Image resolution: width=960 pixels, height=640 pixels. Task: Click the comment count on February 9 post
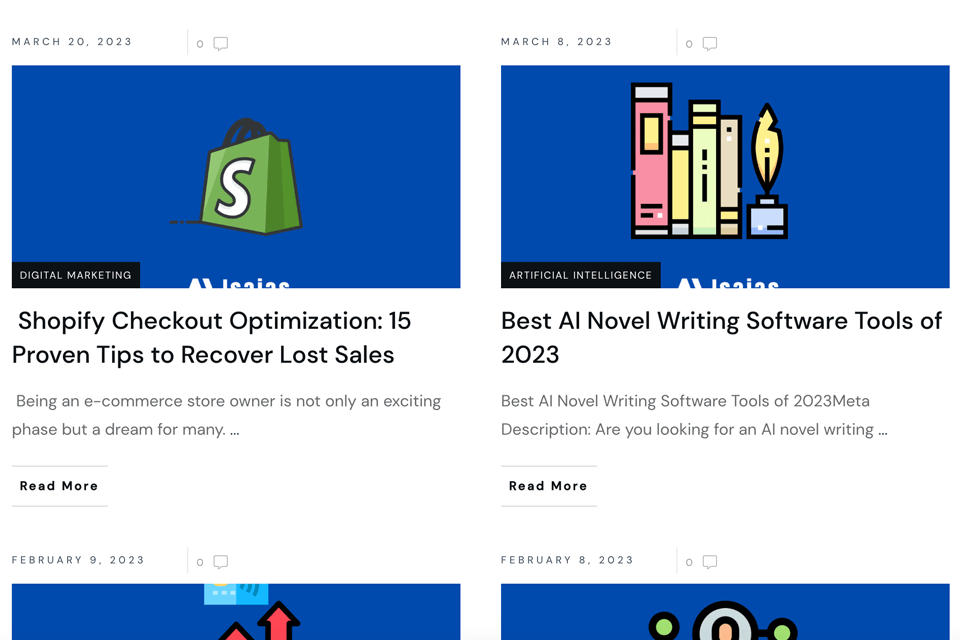click(x=200, y=562)
